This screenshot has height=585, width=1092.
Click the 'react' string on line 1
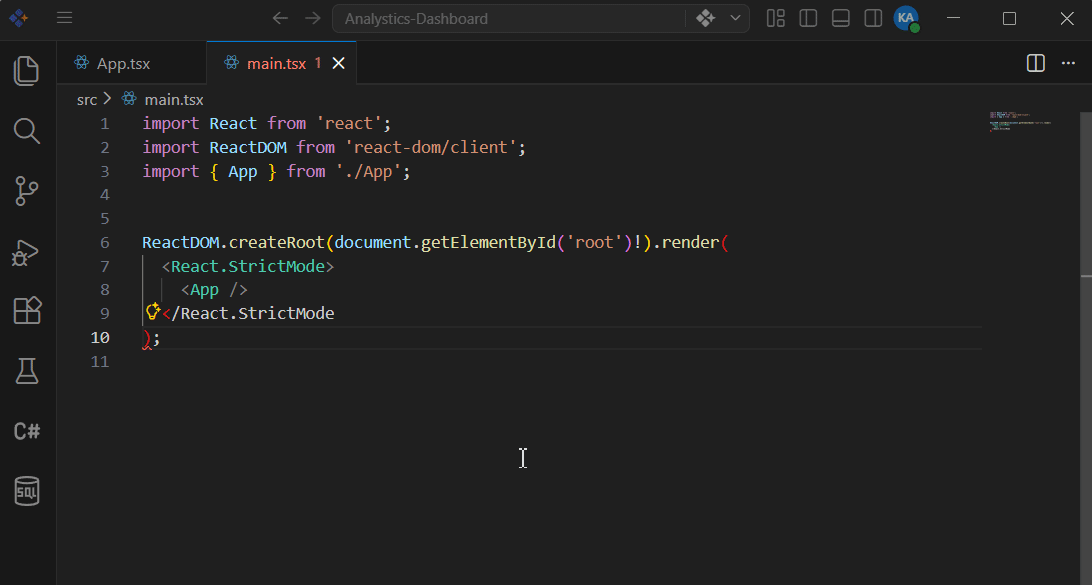click(x=349, y=123)
